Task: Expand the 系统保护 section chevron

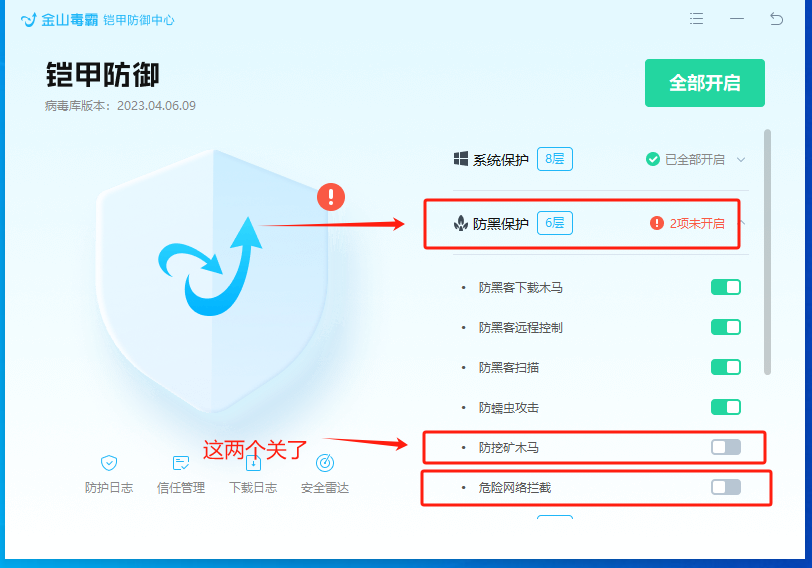Action: [741, 159]
